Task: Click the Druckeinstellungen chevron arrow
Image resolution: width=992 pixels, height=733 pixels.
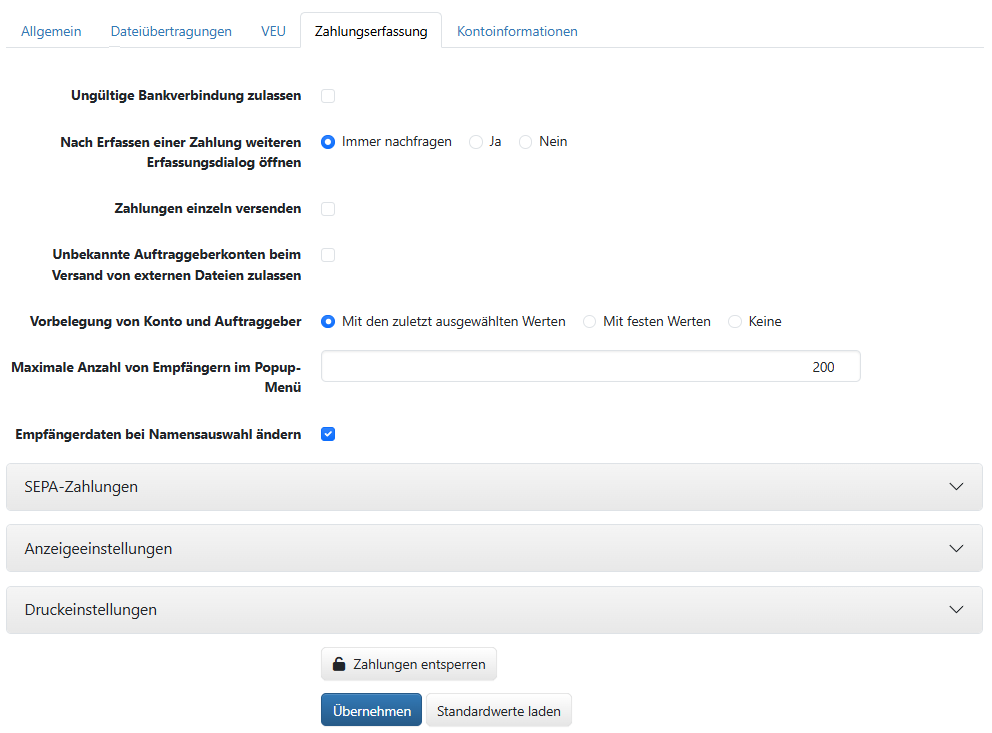Action: click(956, 610)
